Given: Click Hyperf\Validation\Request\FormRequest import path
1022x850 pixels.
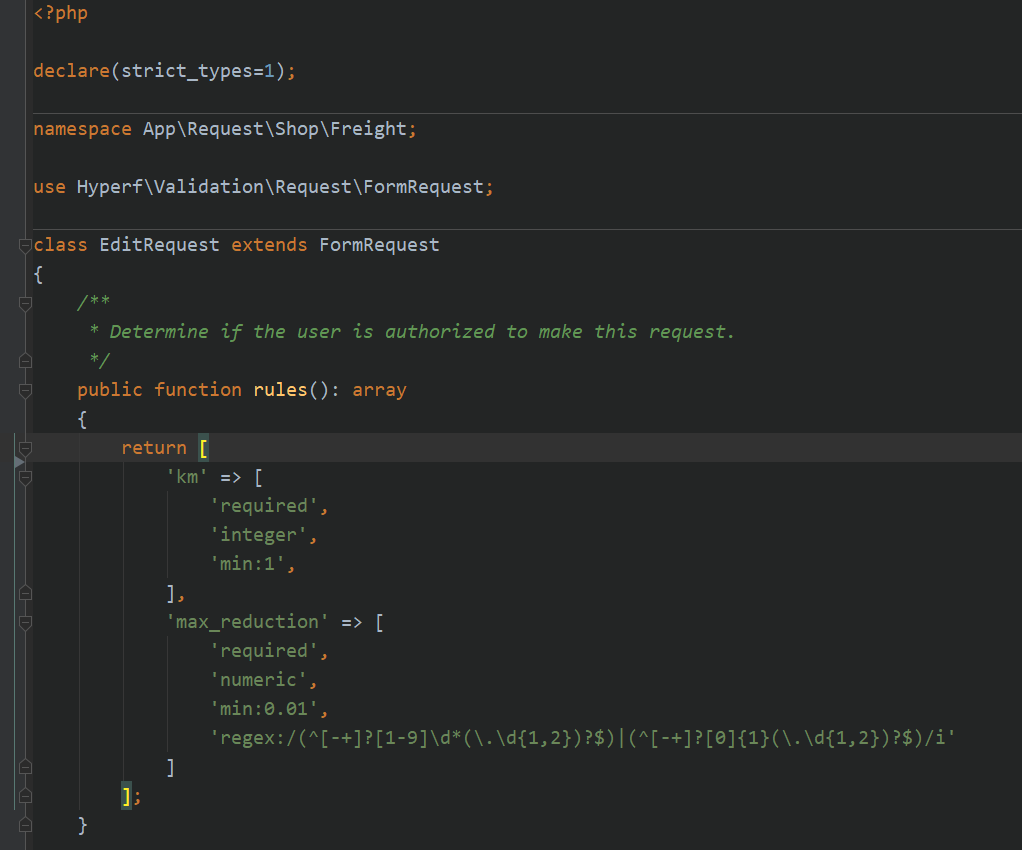Looking at the screenshot, I should (x=280, y=187).
